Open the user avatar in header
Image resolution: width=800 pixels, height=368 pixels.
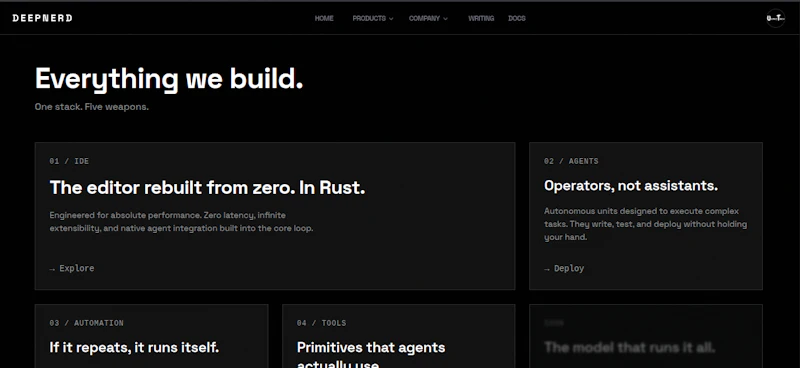776,18
